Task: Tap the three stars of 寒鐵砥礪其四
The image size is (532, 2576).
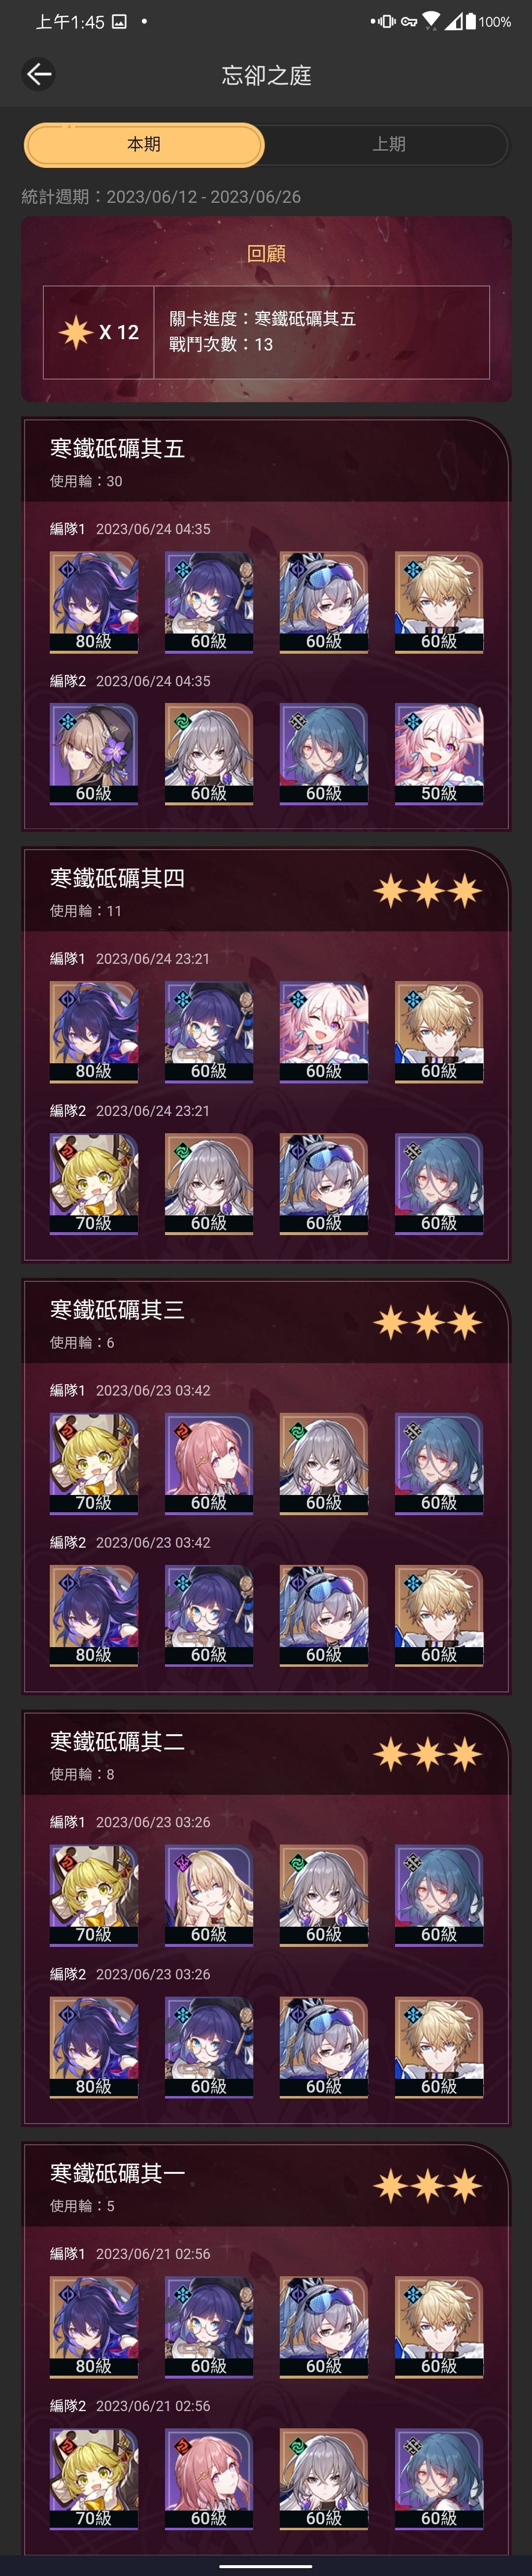Action: pos(428,890)
